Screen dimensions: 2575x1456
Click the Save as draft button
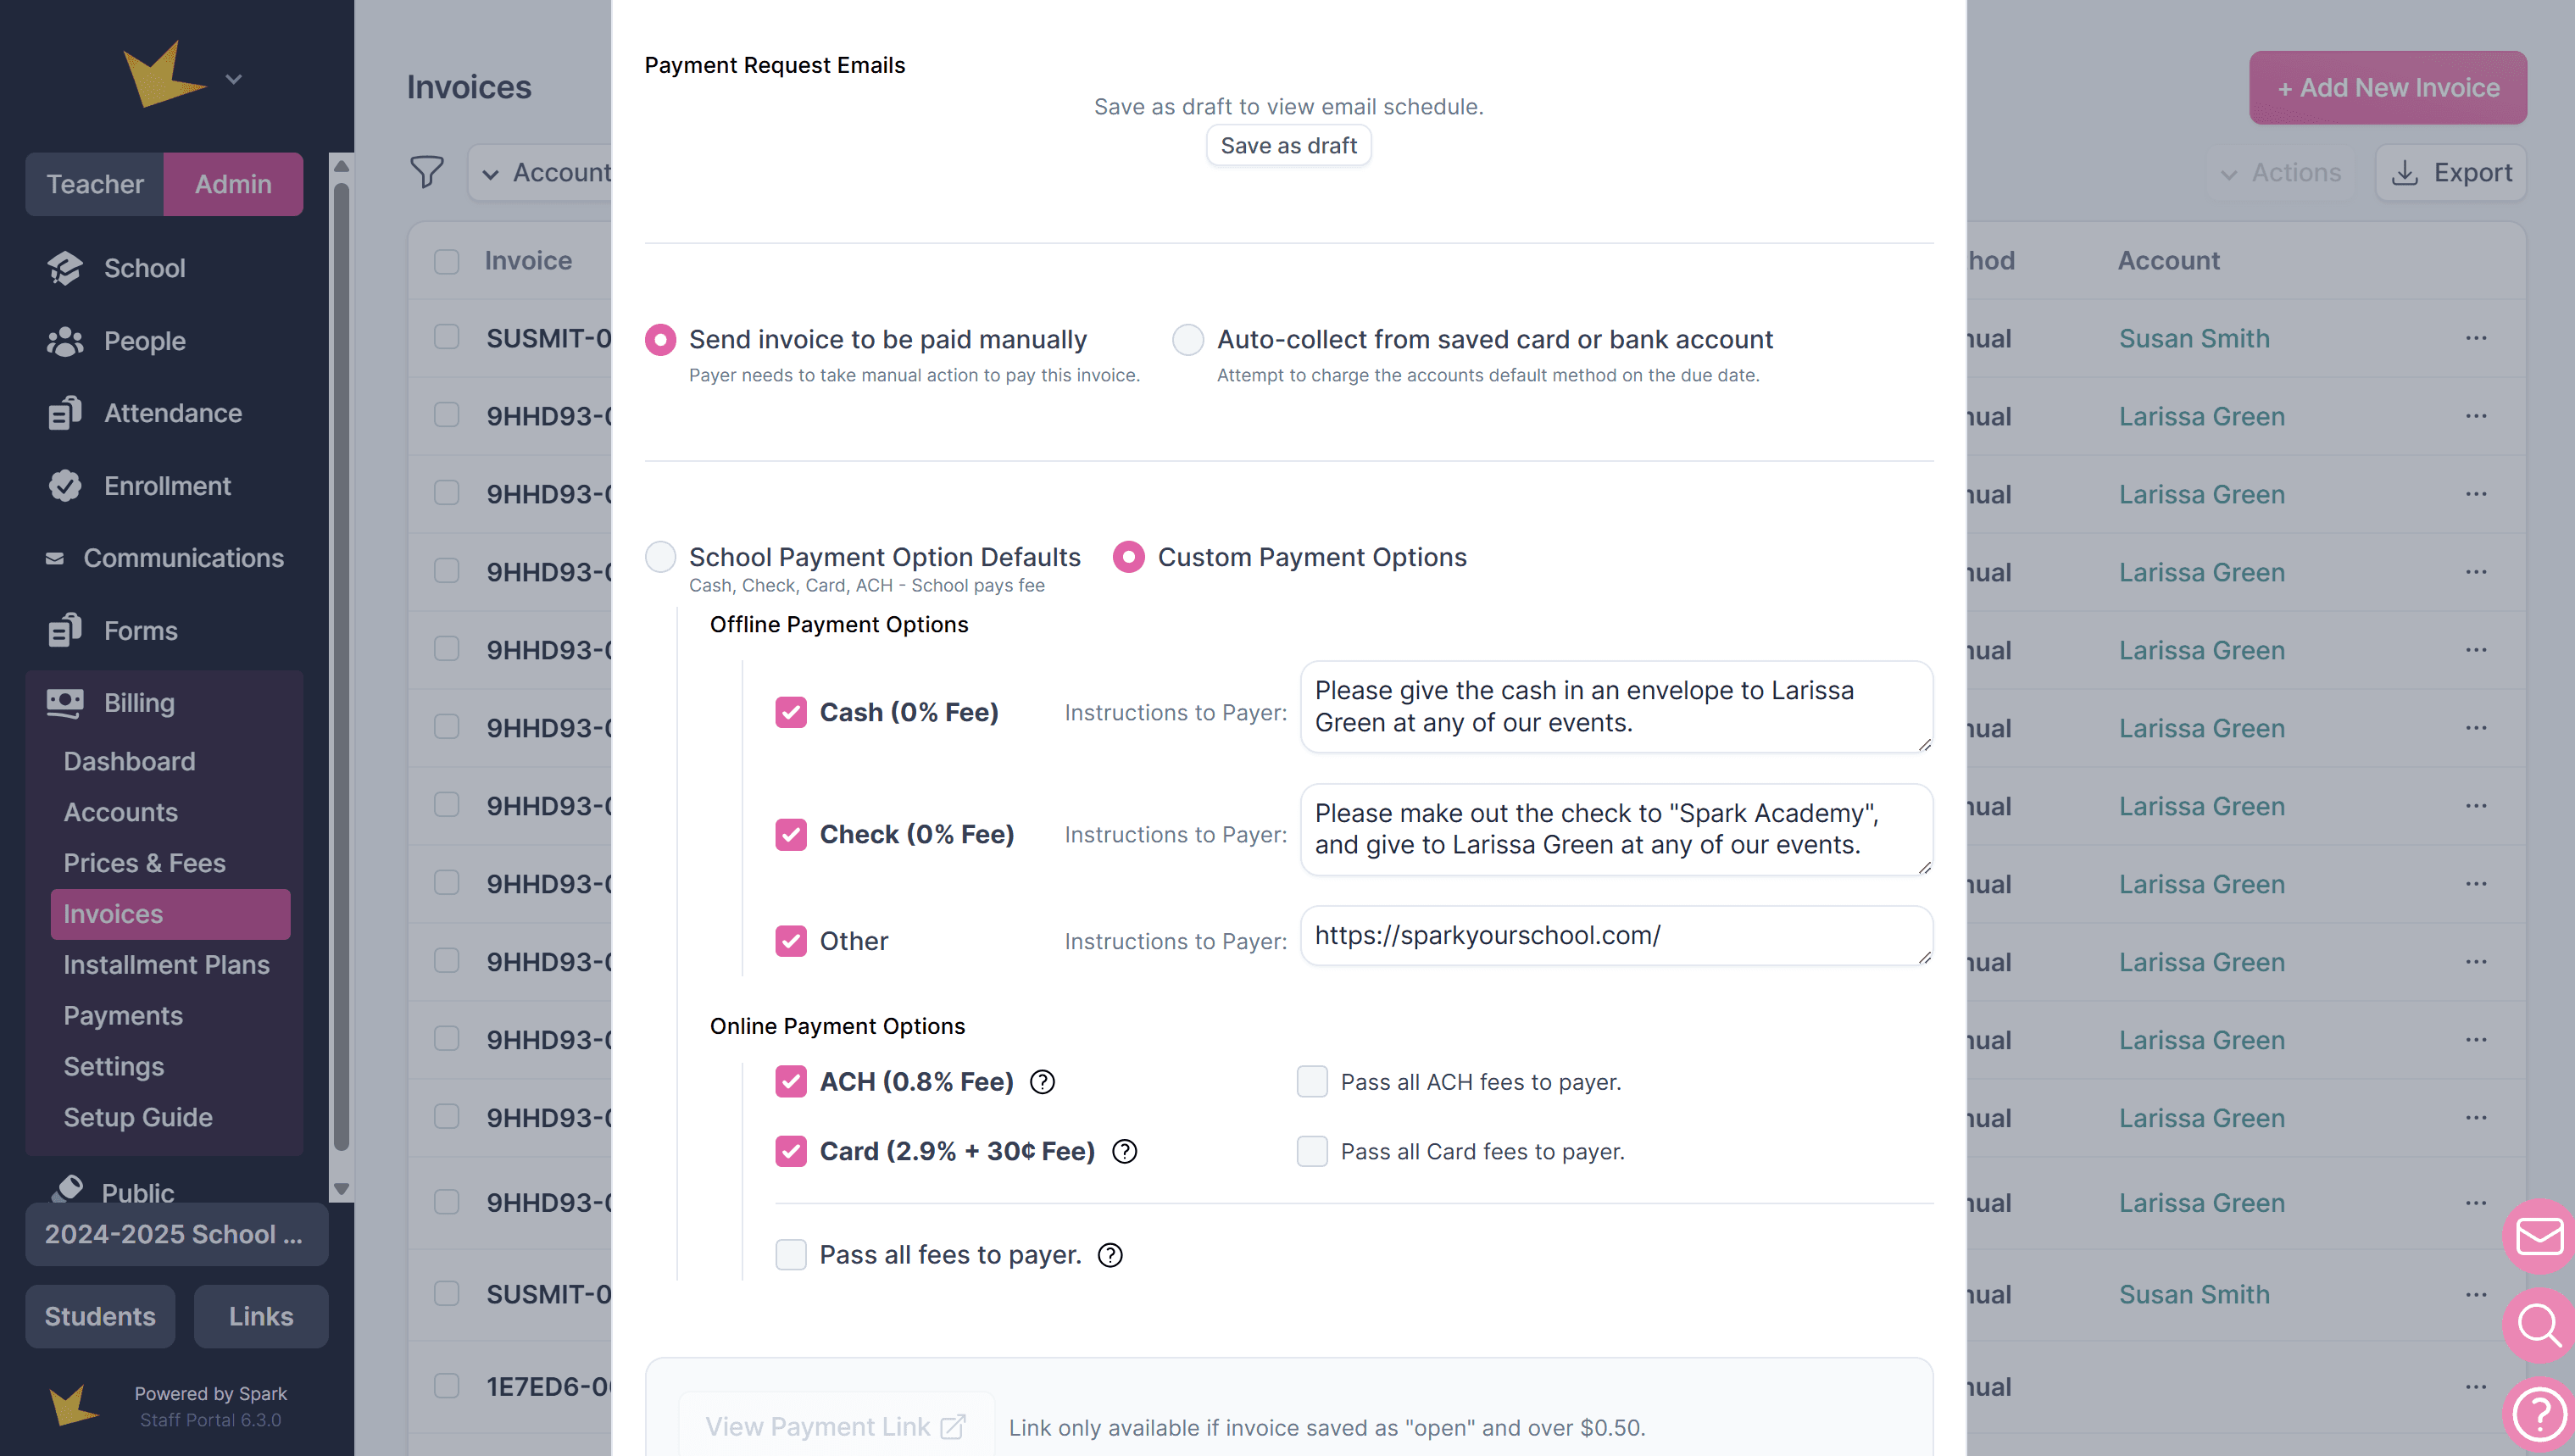coord(1288,146)
